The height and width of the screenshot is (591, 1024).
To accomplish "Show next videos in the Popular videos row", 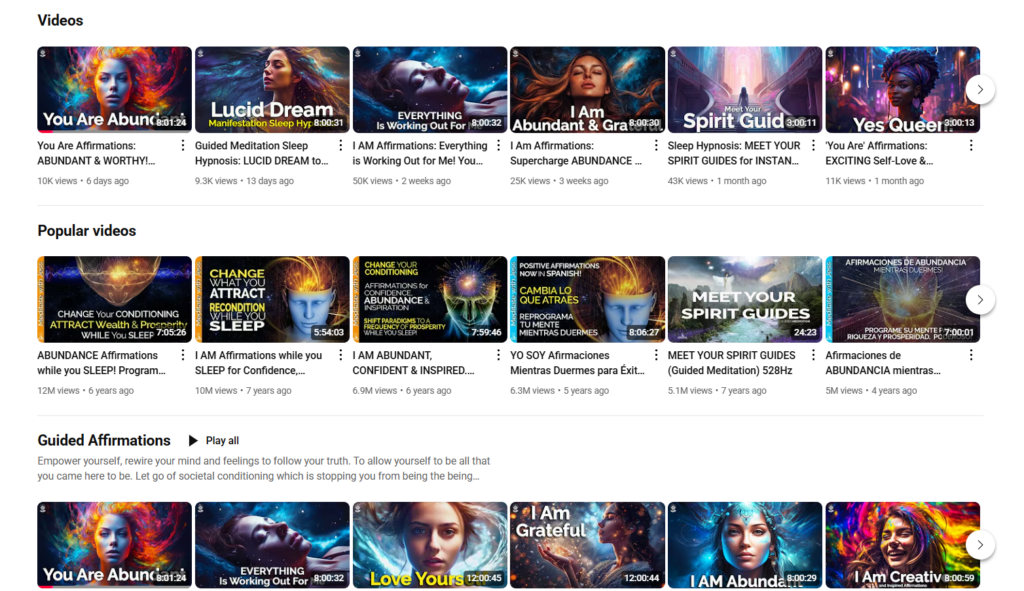I will (980, 300).
